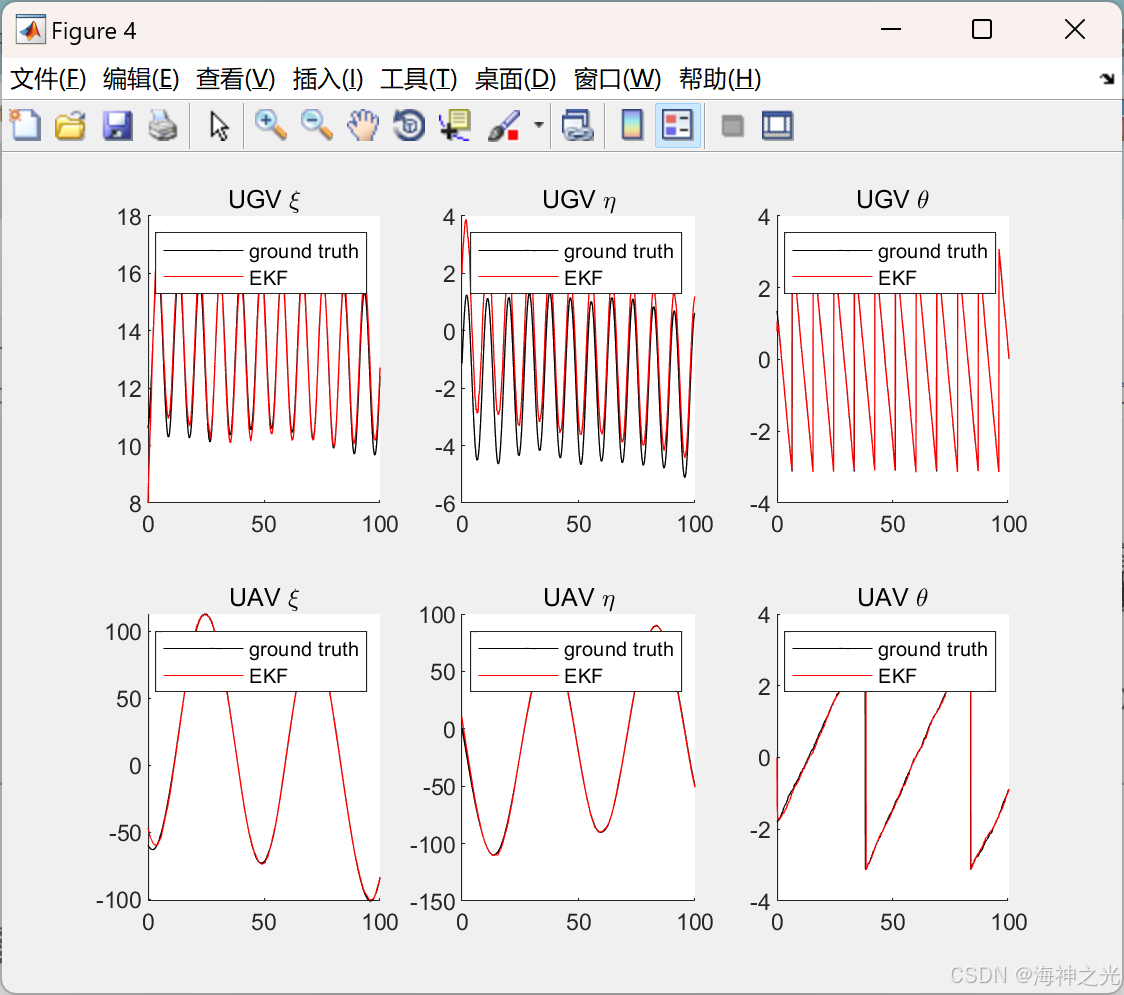Click the MATLAB logo in title bar
The image size is (1124, 995).
pyautogui.click(x=31, y=29)
